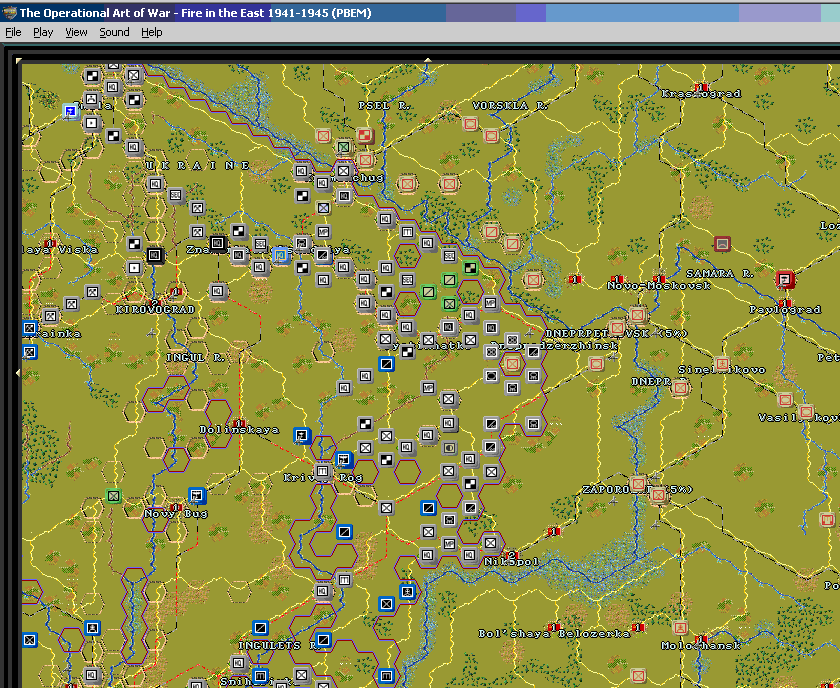Click the Novo-Moskovsk town label
Image resolution: width=840 pixels, height=688 pixels.
coord(659,286)
